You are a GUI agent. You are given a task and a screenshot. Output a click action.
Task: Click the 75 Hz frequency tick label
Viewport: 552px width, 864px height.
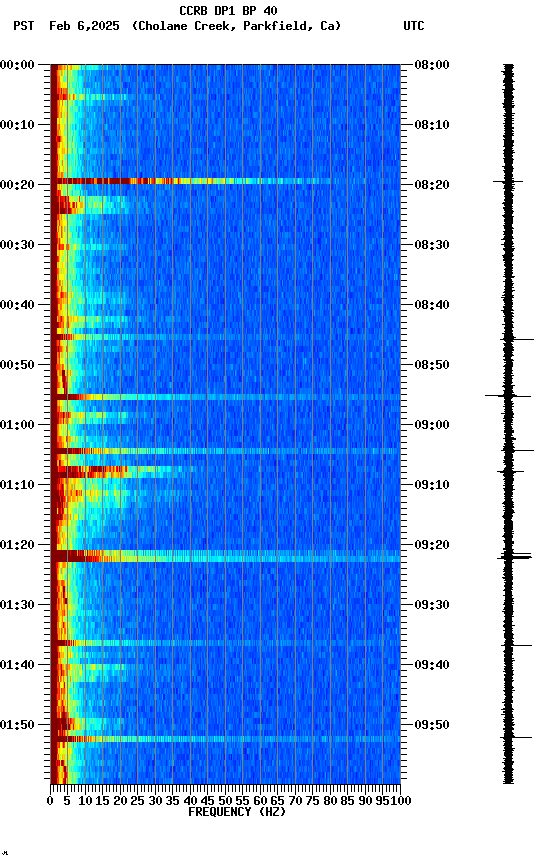point(312,801)
